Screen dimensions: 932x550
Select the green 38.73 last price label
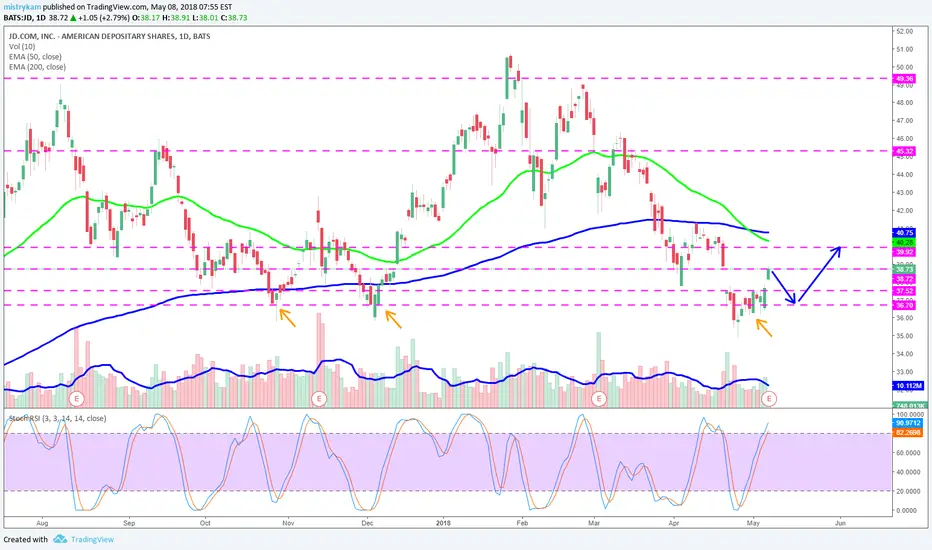pos(905,269)
